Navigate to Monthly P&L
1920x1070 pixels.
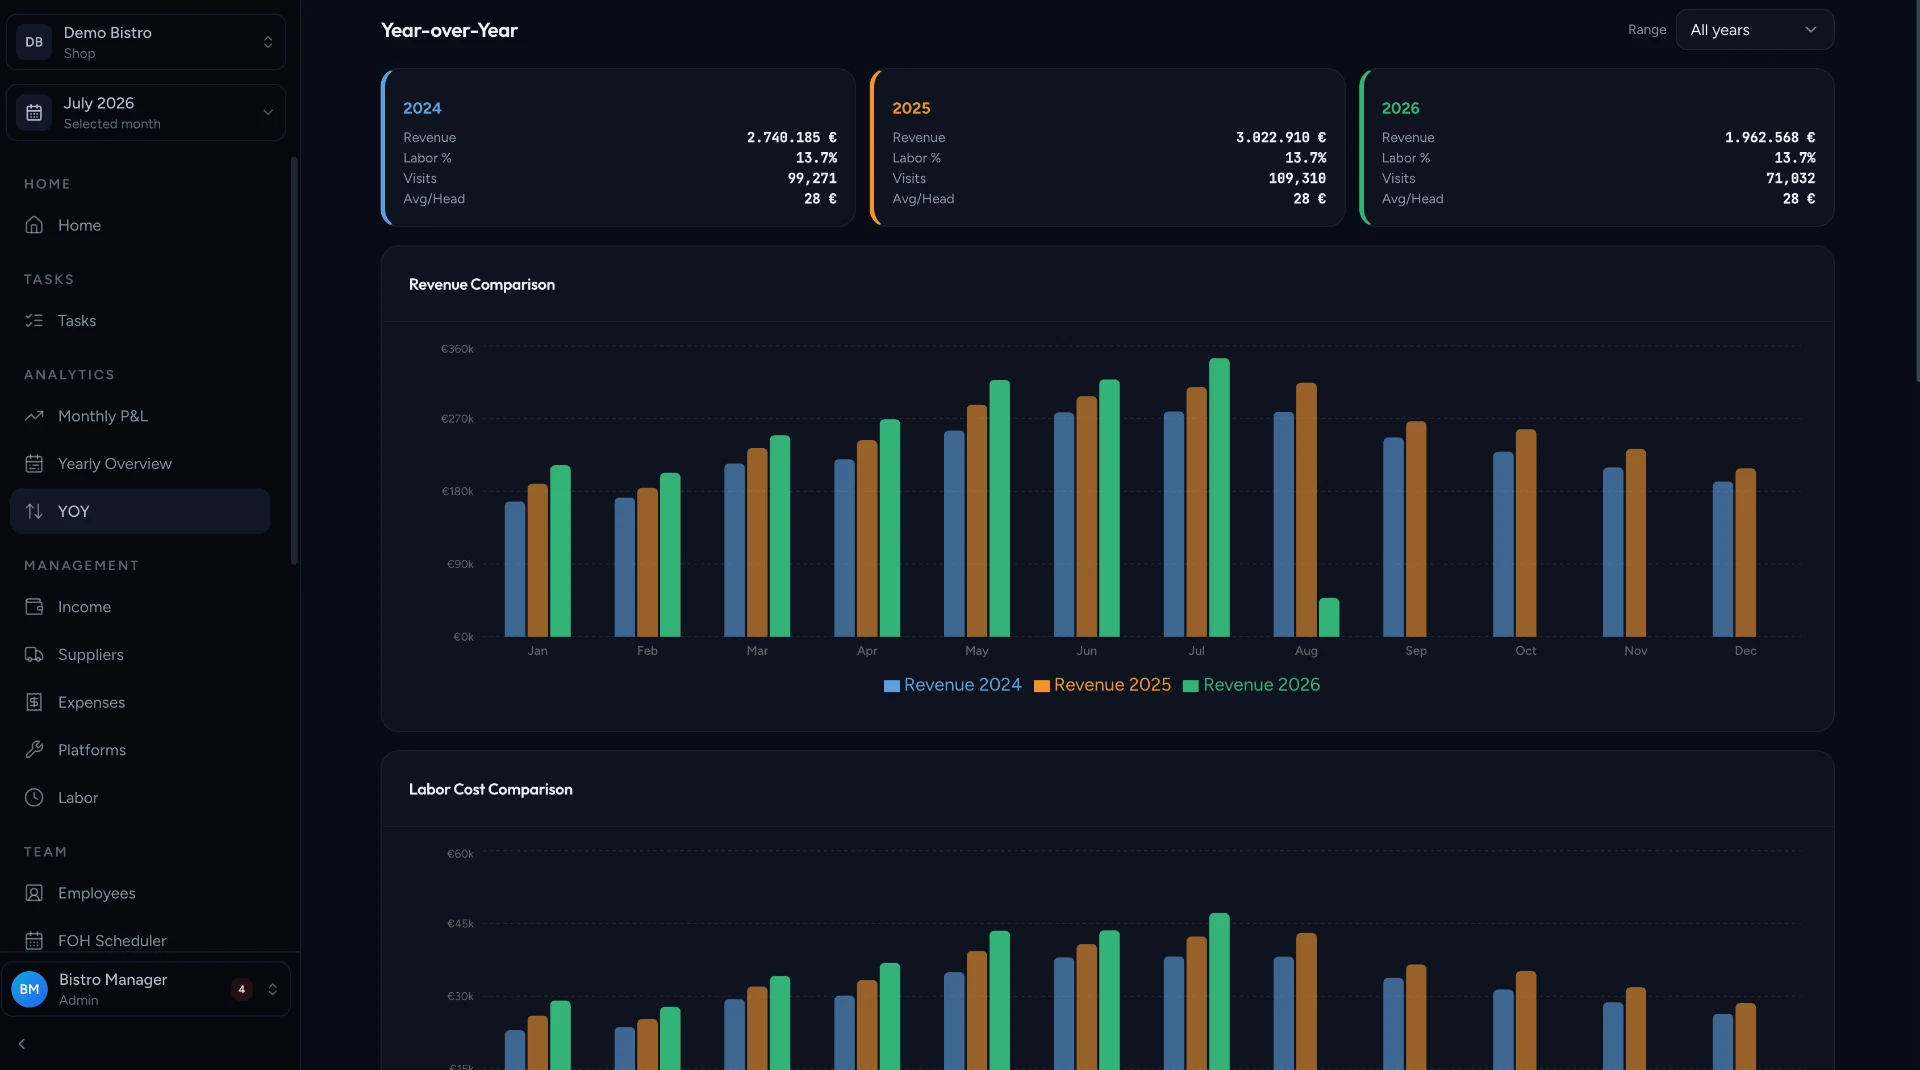point(140,416)
